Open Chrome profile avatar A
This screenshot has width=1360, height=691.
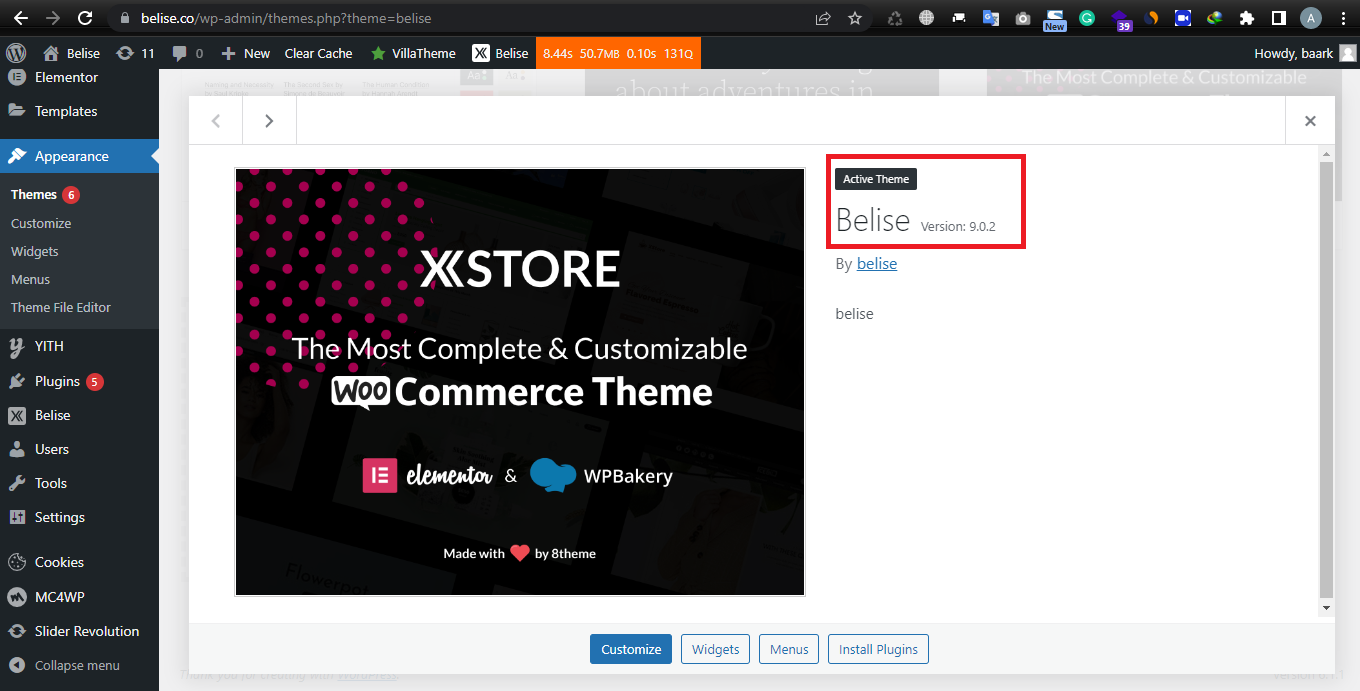pyautogui.click(x=1311, y=18)
